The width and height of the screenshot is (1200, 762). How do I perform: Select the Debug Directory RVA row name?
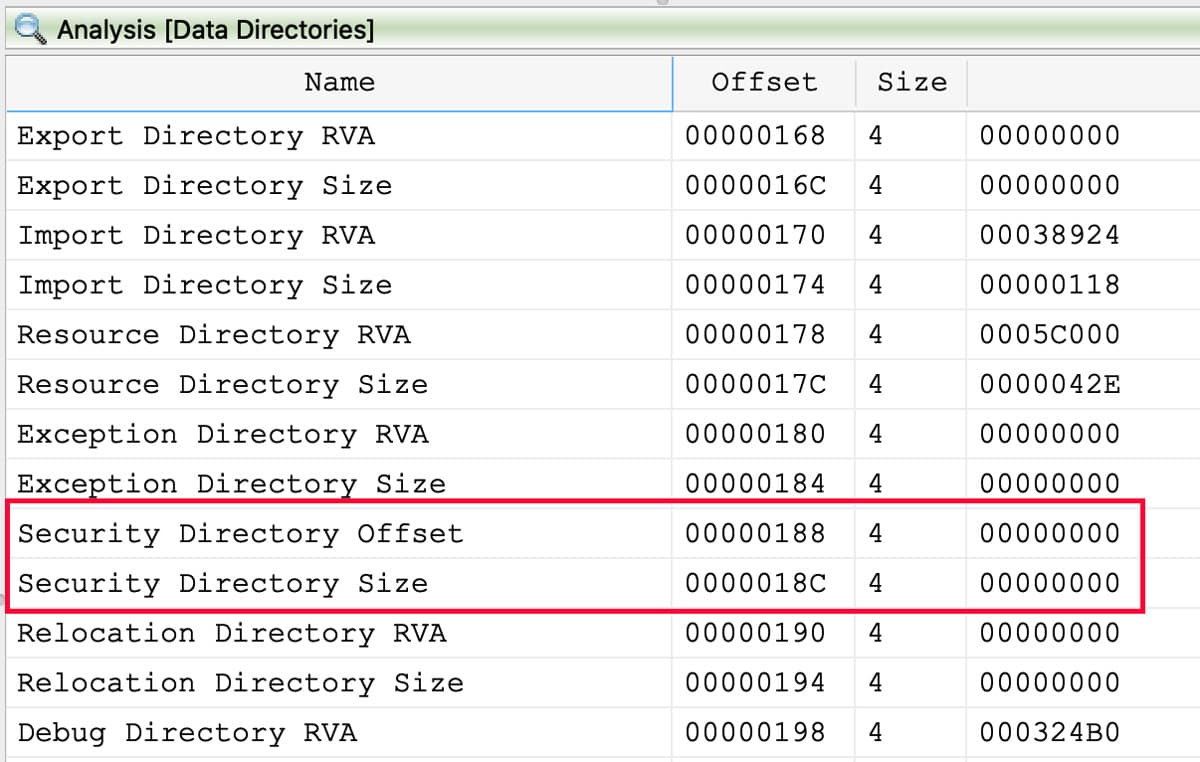pos(187,733)
